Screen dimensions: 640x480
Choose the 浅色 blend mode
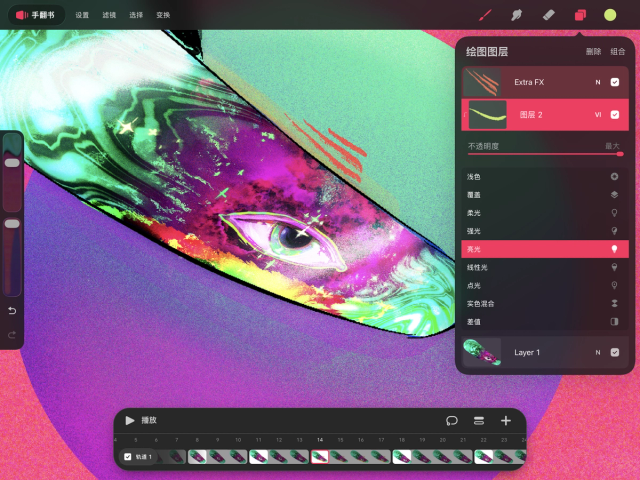(545, 176)
